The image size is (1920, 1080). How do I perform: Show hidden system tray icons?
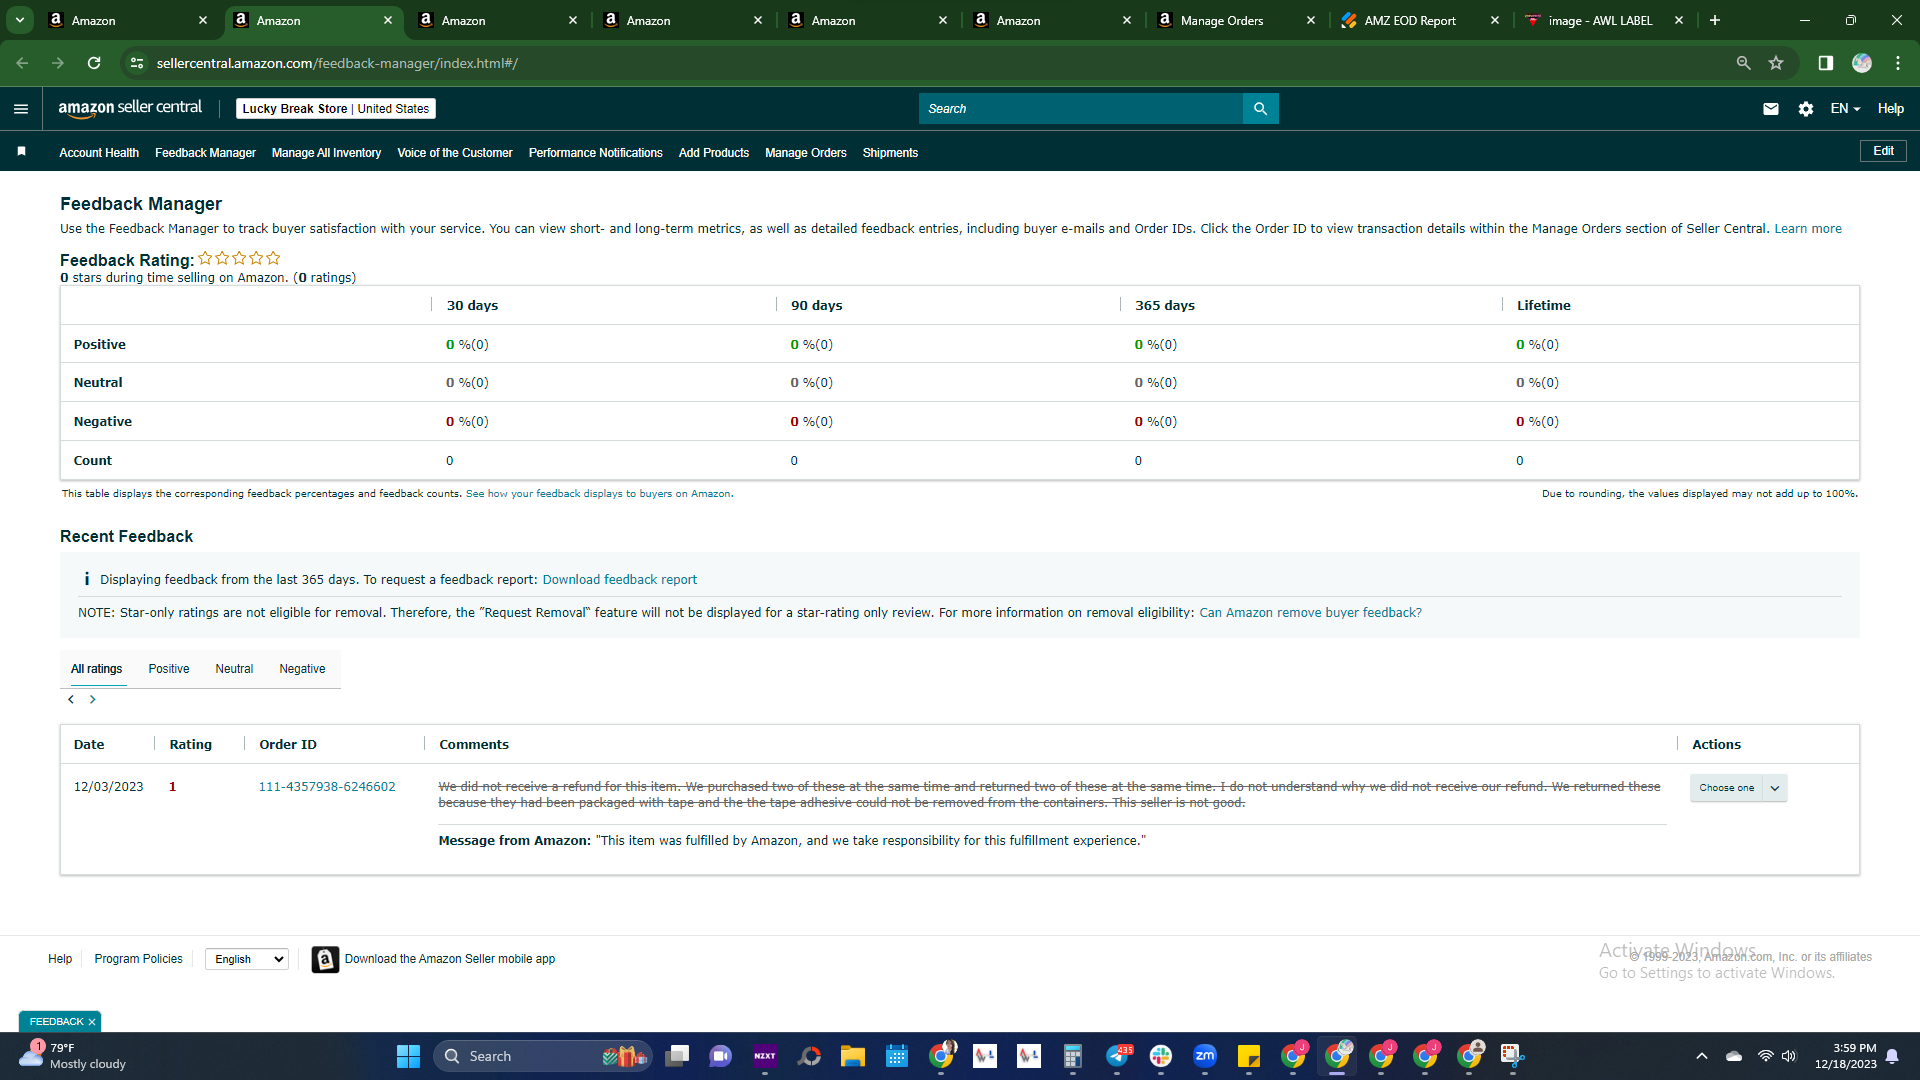[1701, 1056]
